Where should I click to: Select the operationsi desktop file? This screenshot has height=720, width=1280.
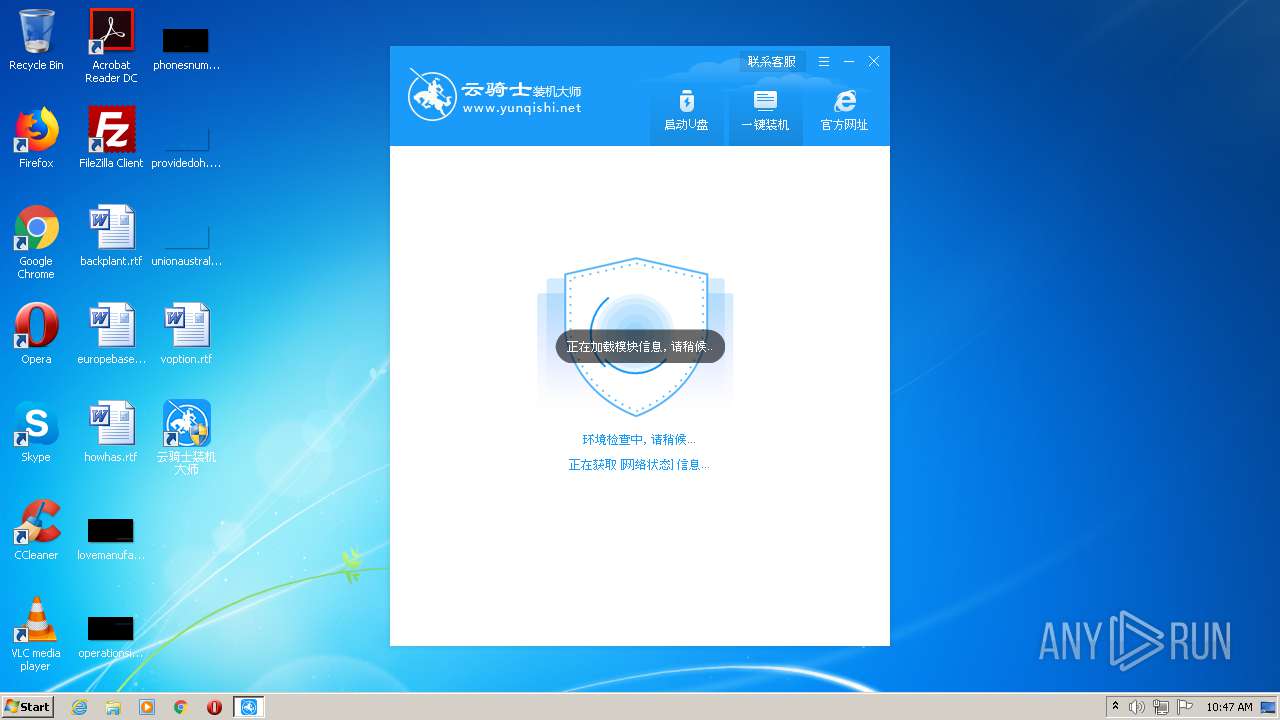pos(111,637)
